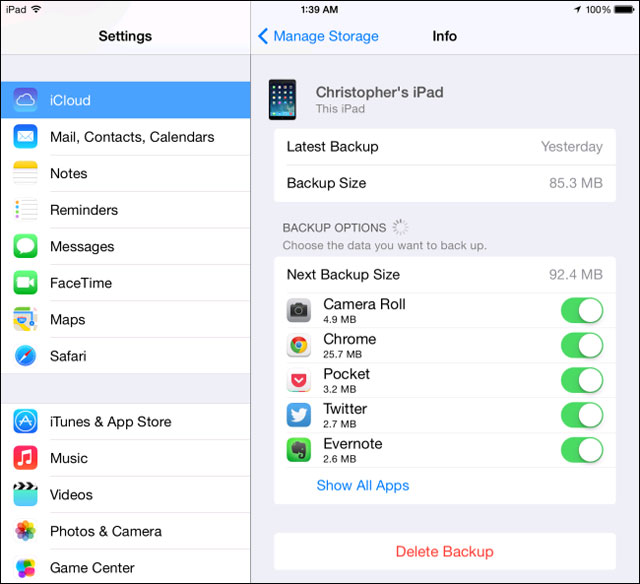Tap the location services arrow icon
The image size is (640, 584).
tap(578, 9)
